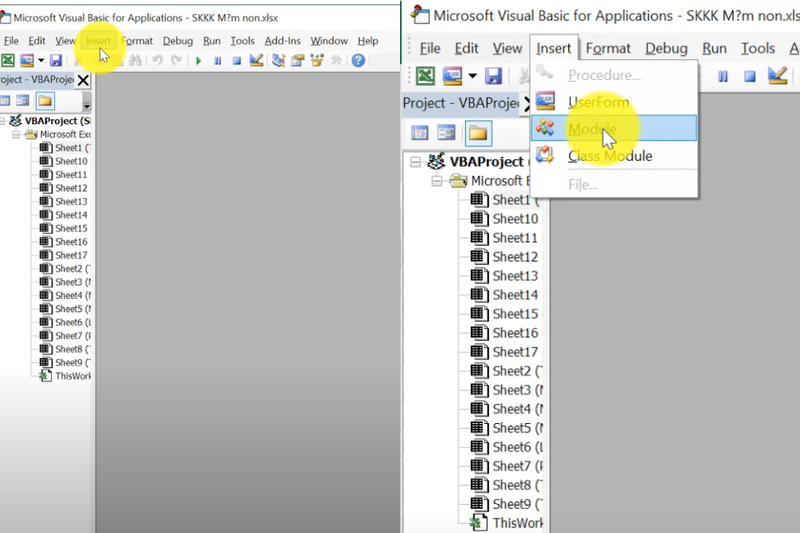Choose Module in right Insert dropdown
The image size is (800, 533).
614,129
